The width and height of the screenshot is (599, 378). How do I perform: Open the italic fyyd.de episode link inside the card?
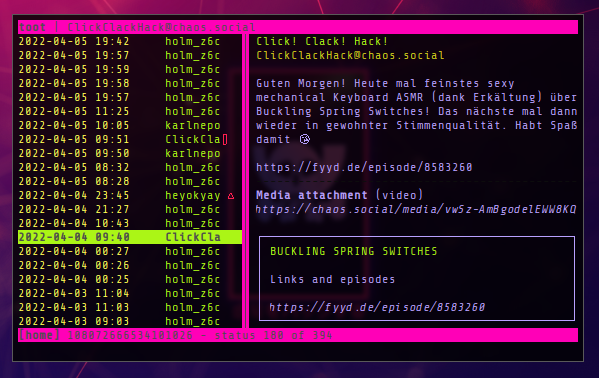coord(377,307)
